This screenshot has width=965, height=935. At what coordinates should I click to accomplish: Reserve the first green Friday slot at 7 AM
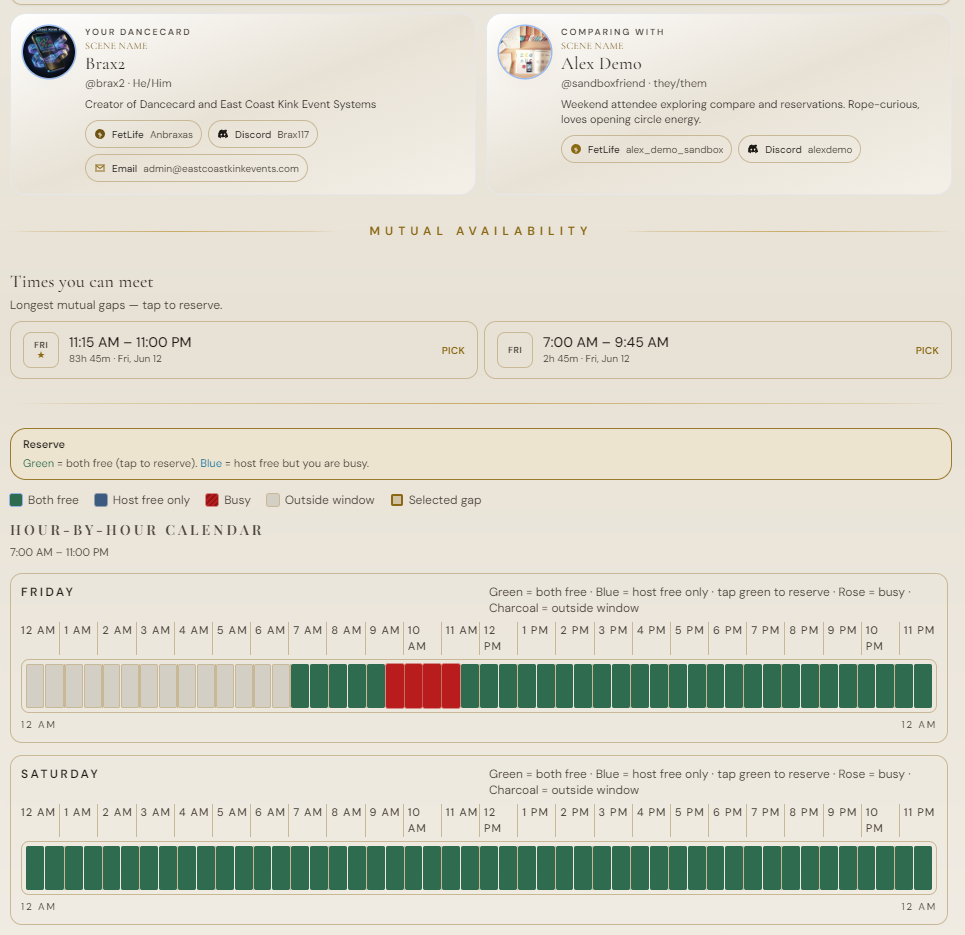click(x=300, y=686)
